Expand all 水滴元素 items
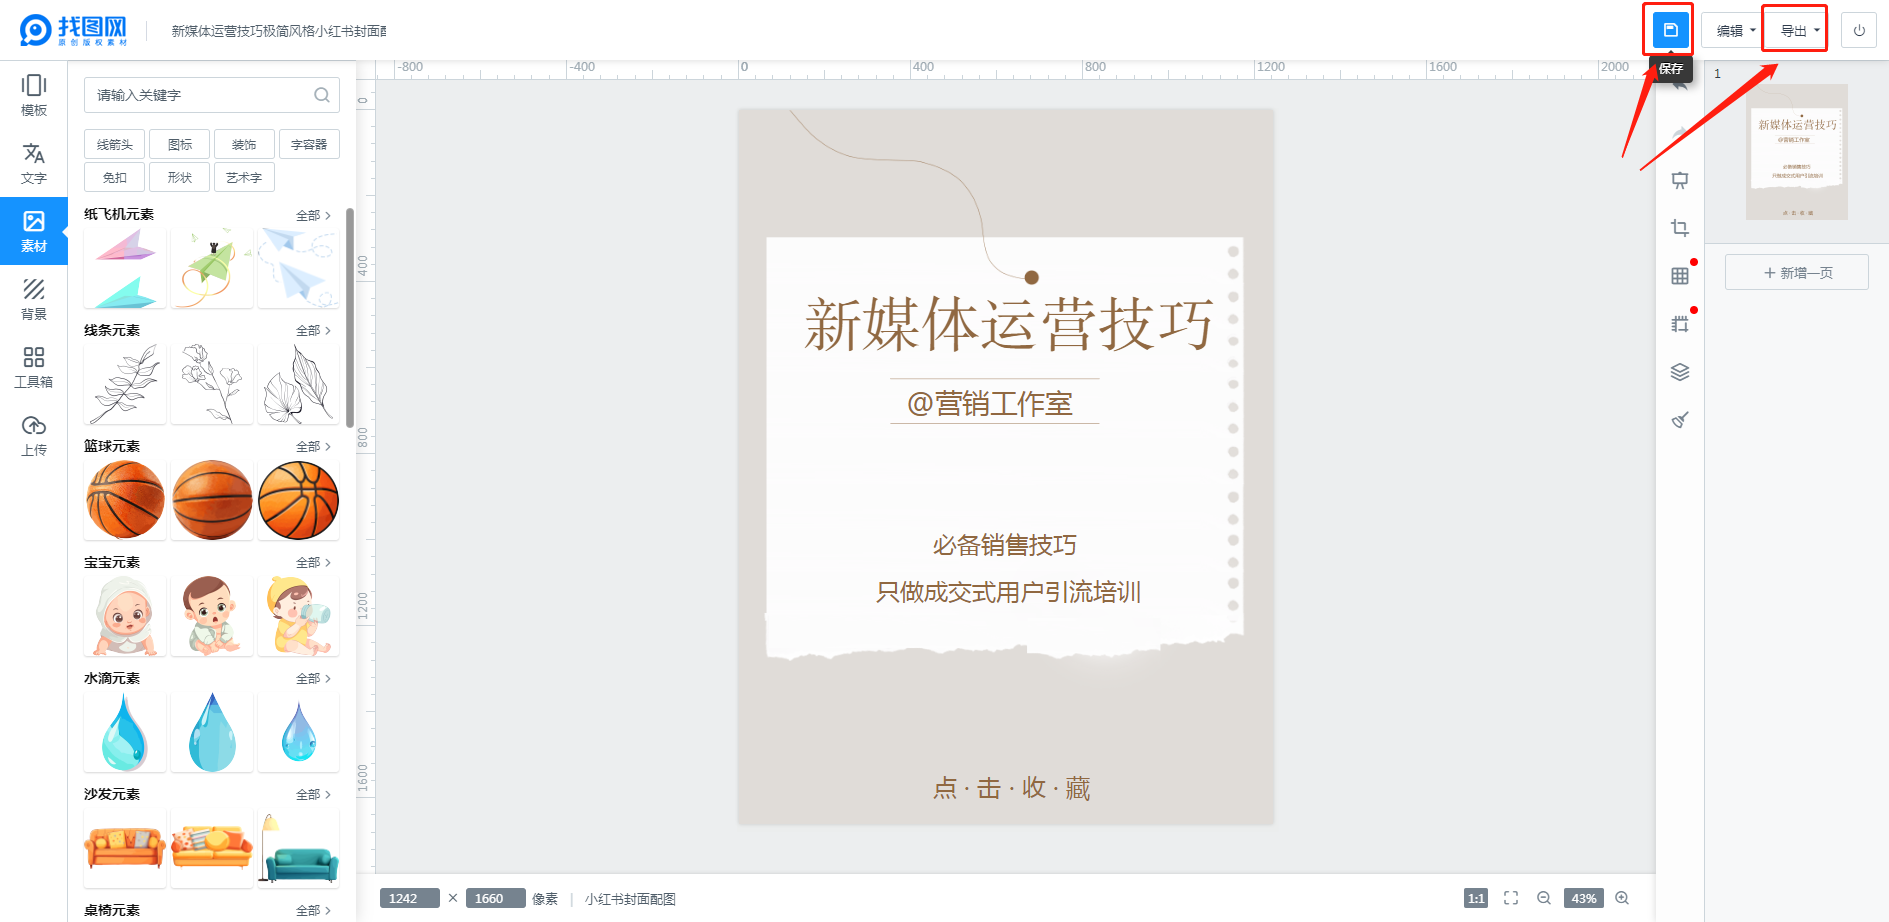The width and height of the screenshot is (1889, 922). tap(313, 679)
